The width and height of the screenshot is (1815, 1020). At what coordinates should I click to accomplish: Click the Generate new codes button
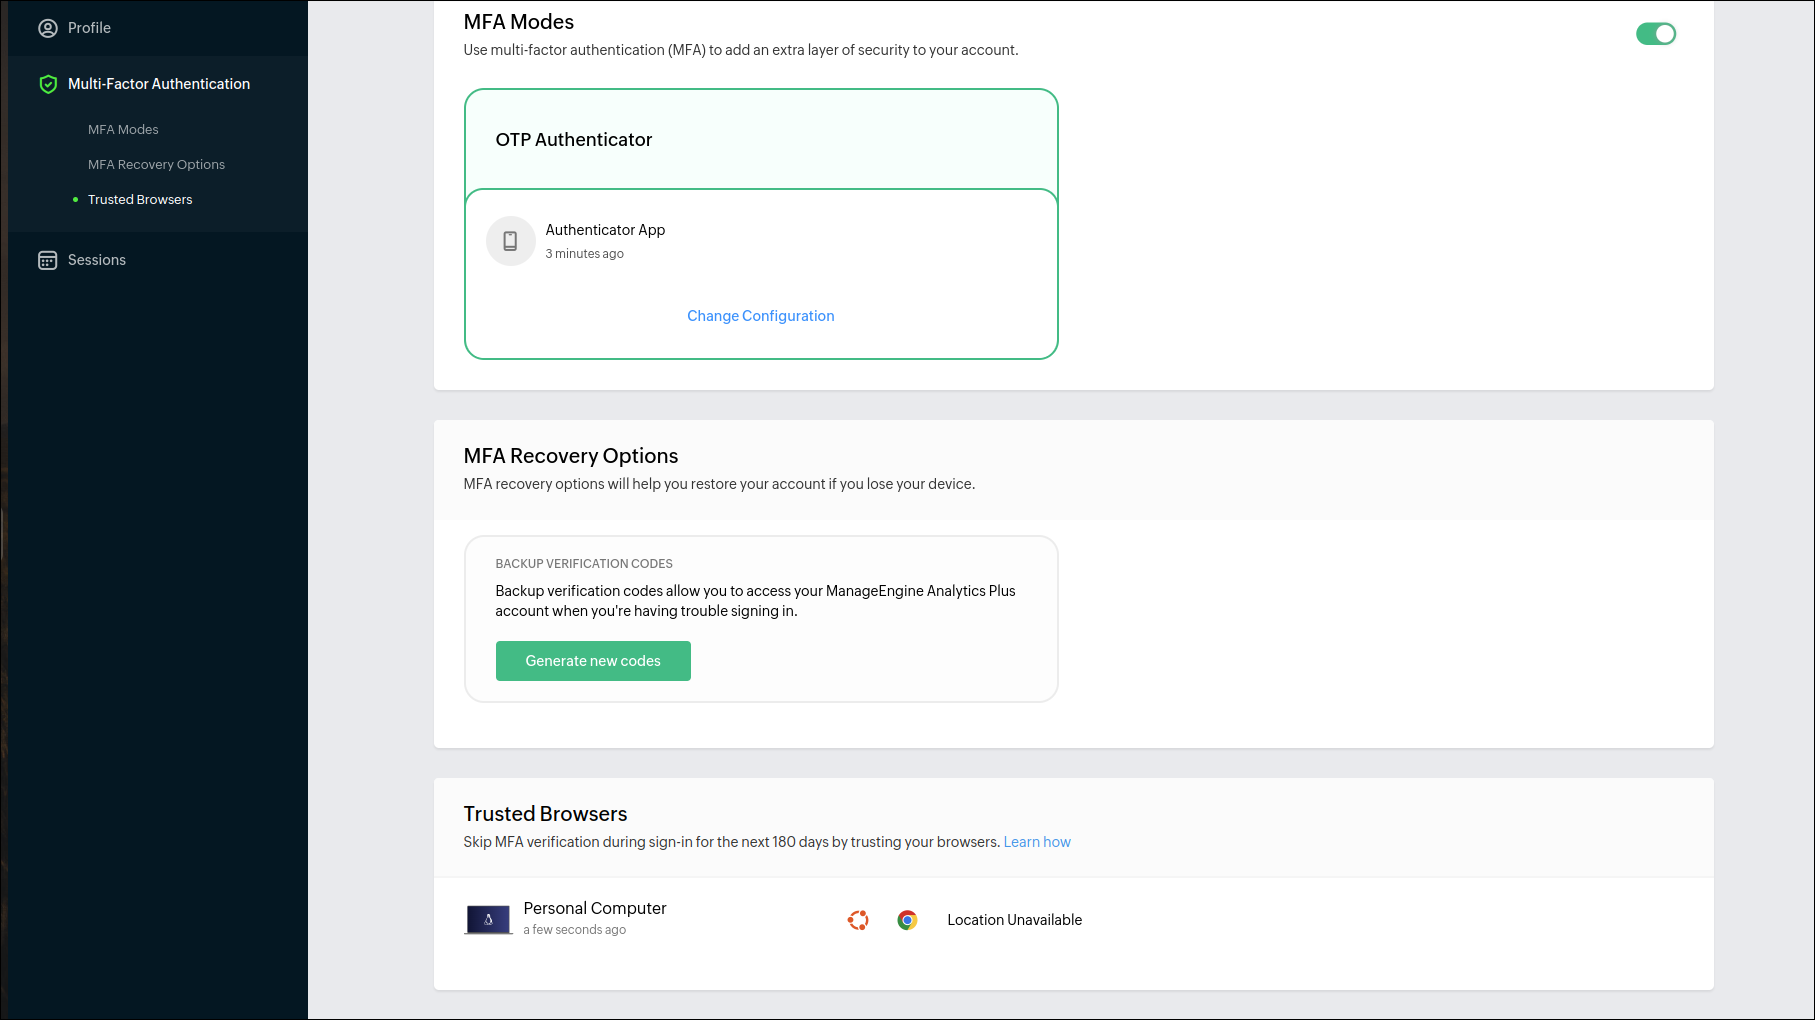click(x=593, y=661)
